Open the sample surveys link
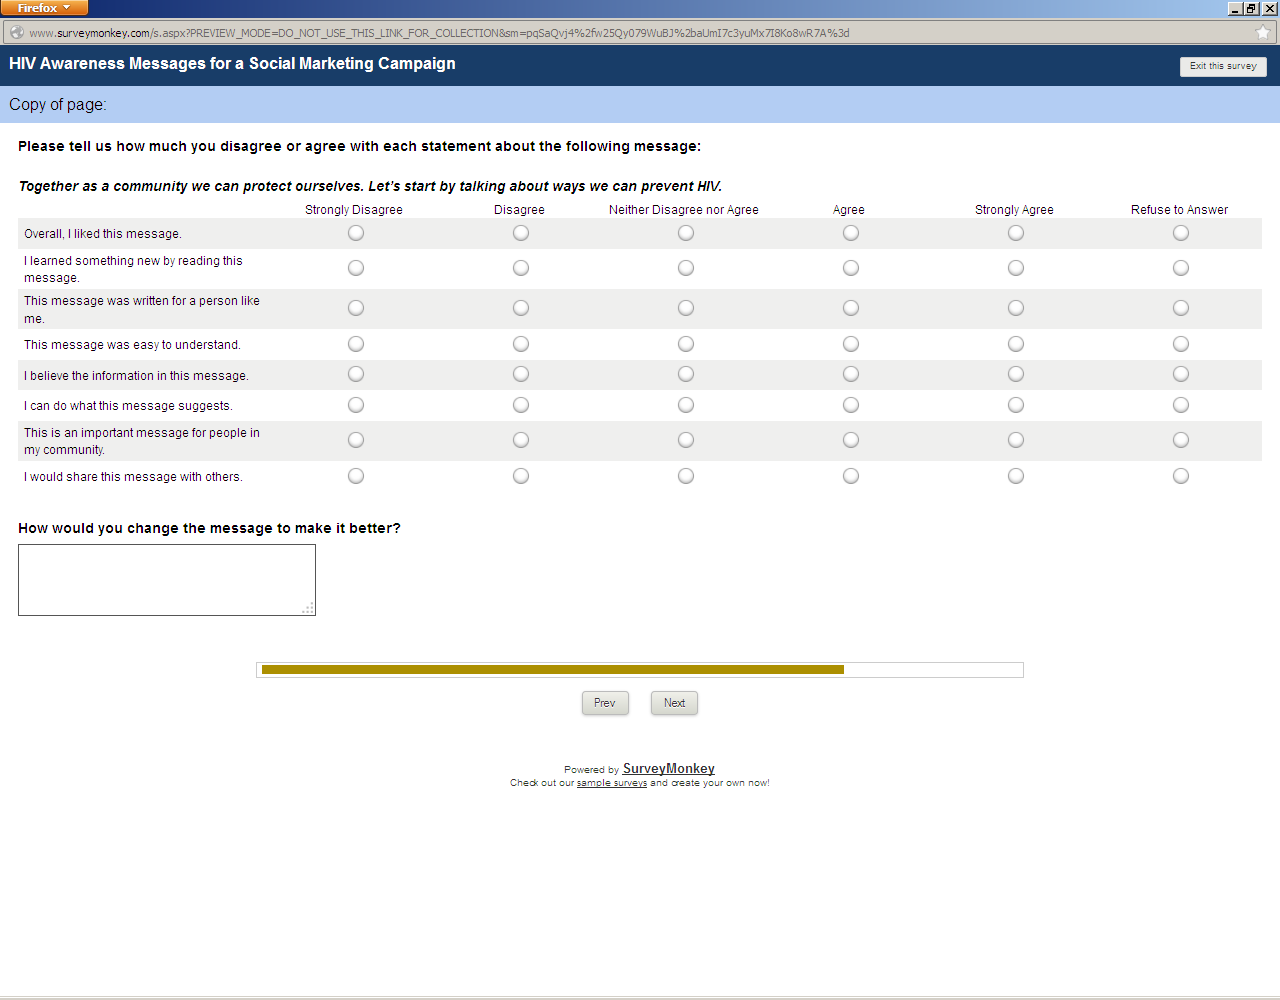Image resolution: width=1280 pixels, height=1000 pixels. click(611, 783)
